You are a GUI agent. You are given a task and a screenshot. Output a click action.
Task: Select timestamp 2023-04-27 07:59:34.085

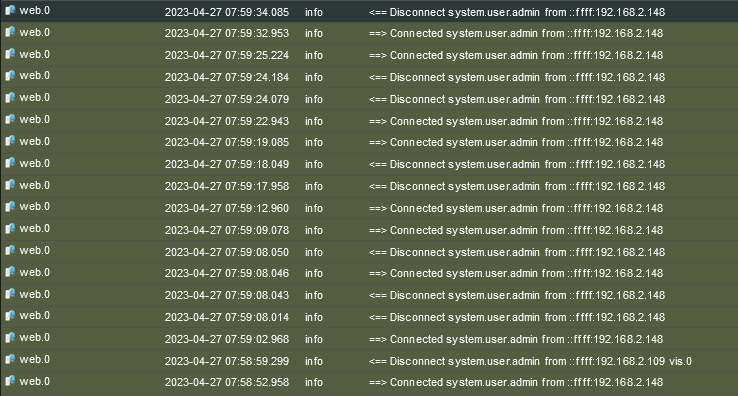pos(227,12)
